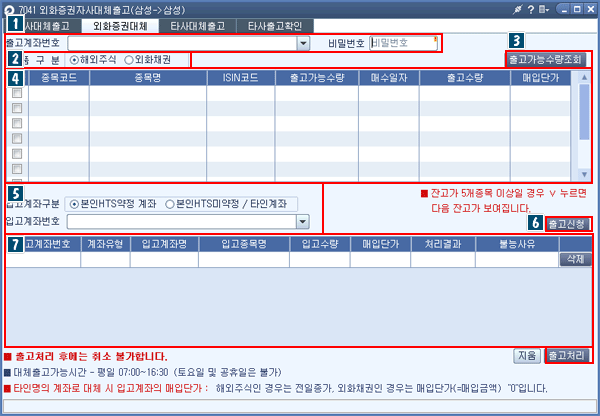Image resolution: width=600 pixels, height=416 pixels.
Task: Click the stock table scrollbar down arrow
Action: (x=584, y=174)
